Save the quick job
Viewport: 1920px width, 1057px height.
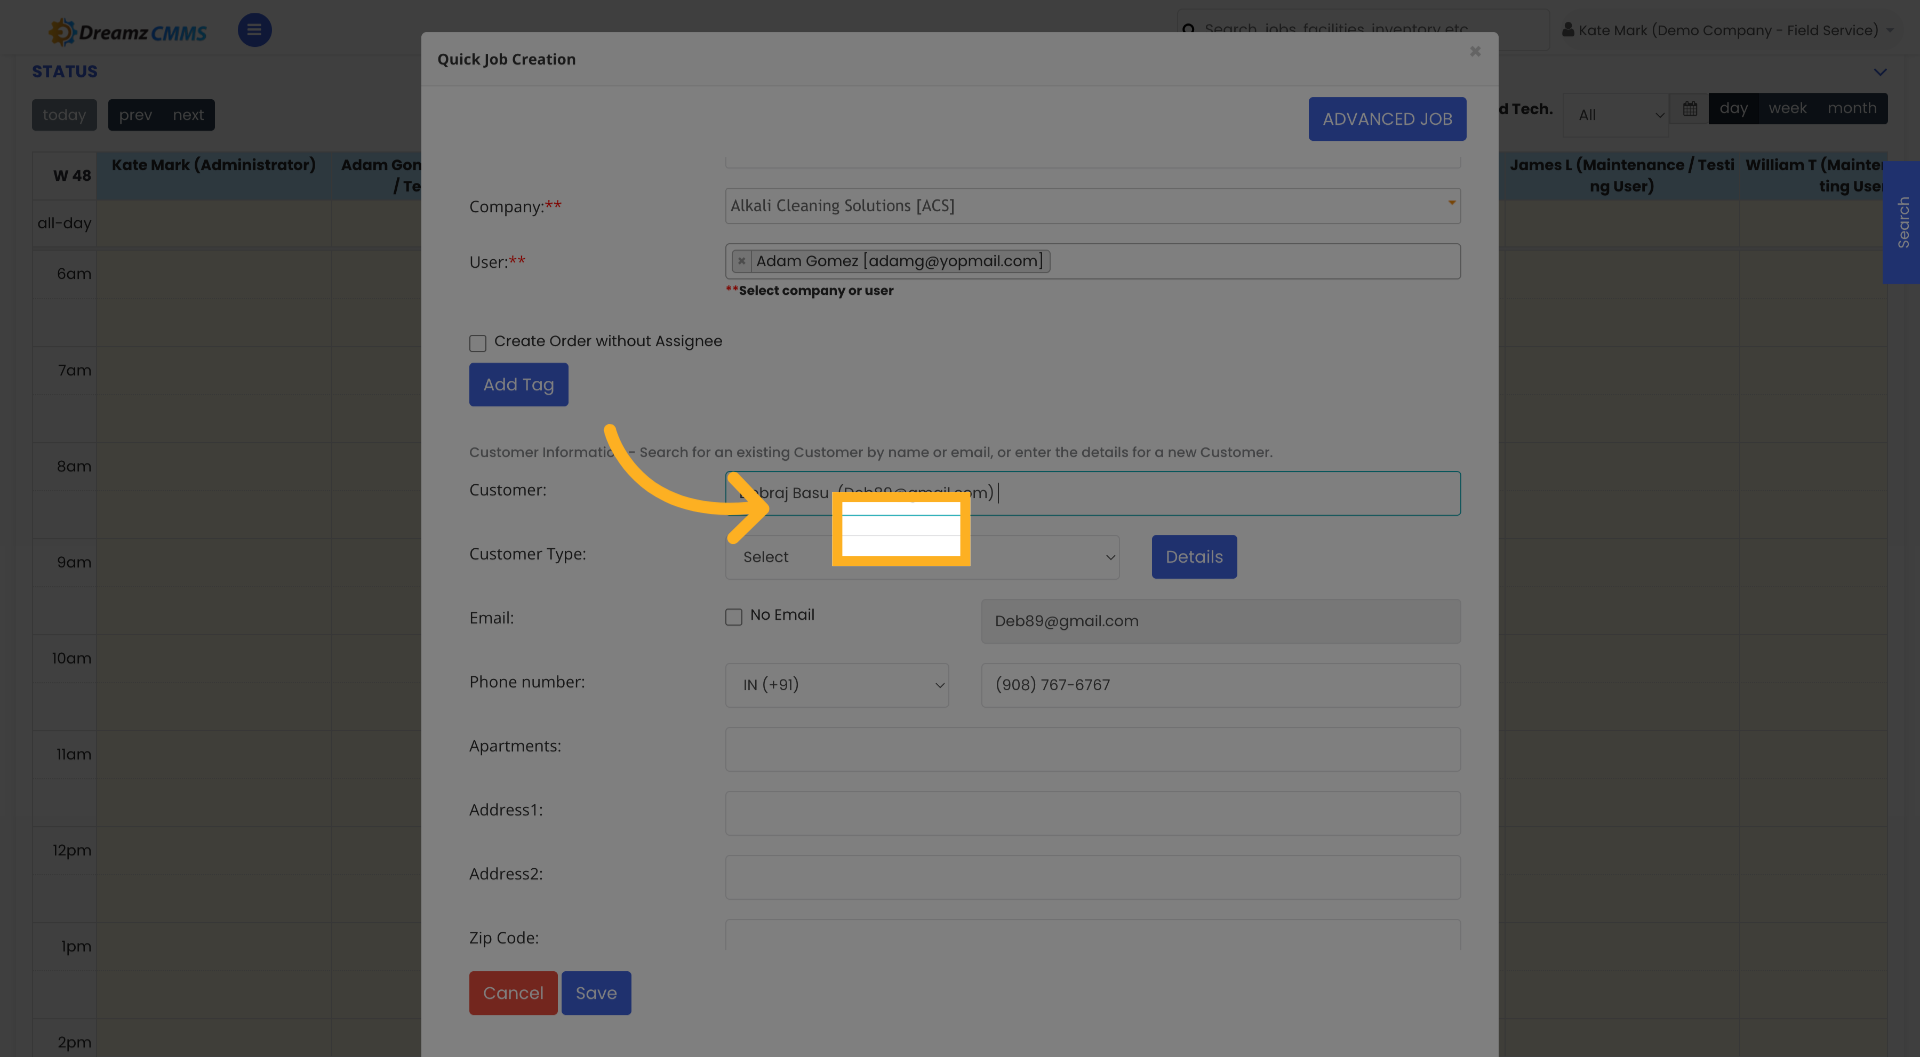click(596, 993)
